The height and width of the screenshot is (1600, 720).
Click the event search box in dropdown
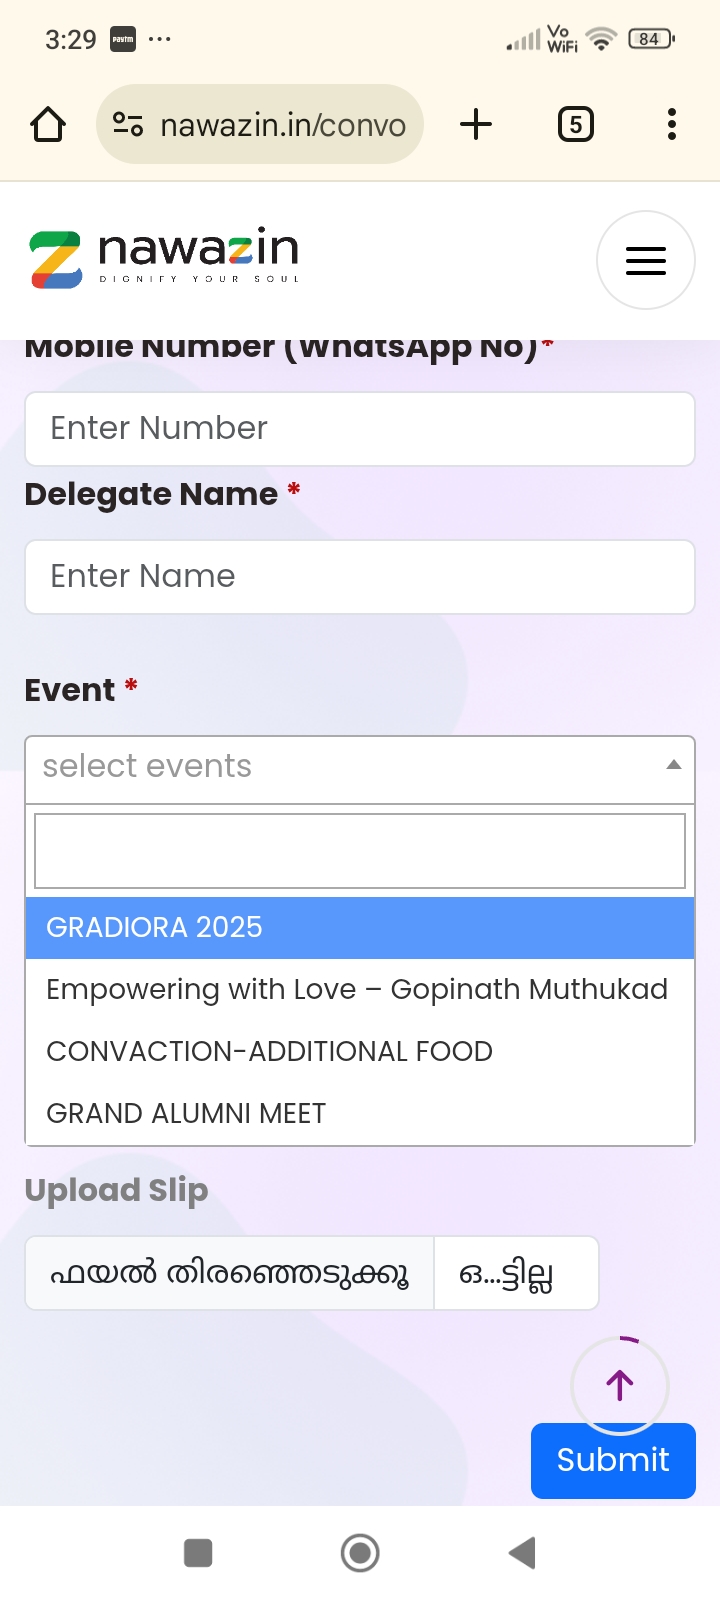click(360, 851)
